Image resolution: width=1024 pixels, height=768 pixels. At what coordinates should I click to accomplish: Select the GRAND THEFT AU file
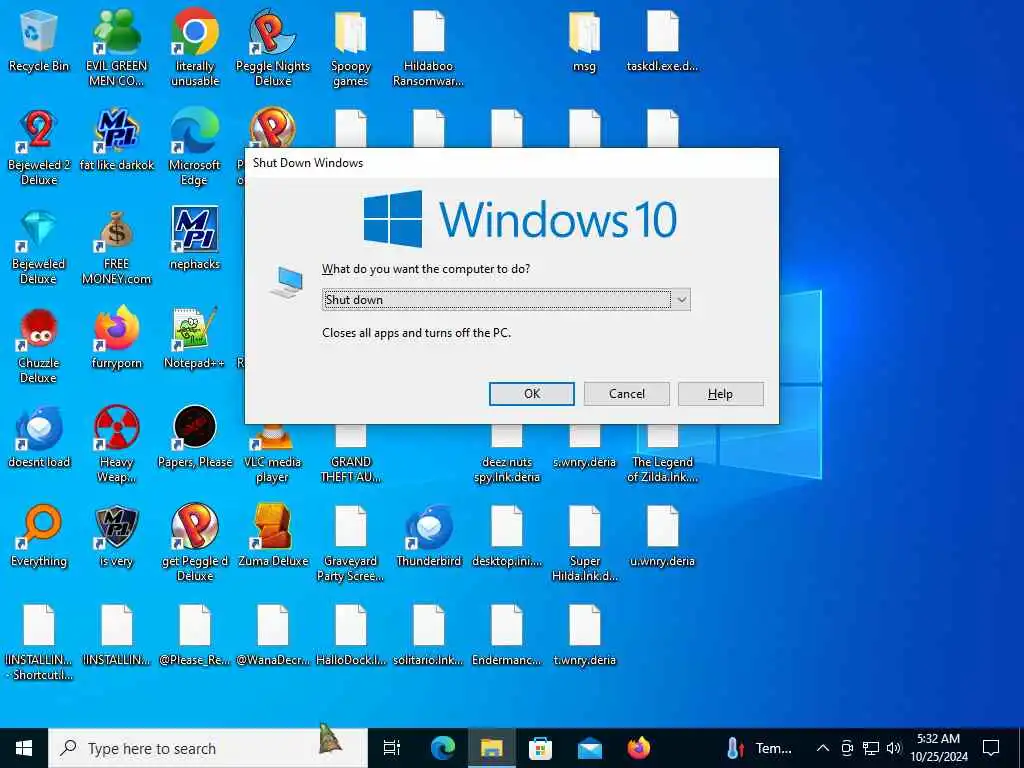[351, 455]
